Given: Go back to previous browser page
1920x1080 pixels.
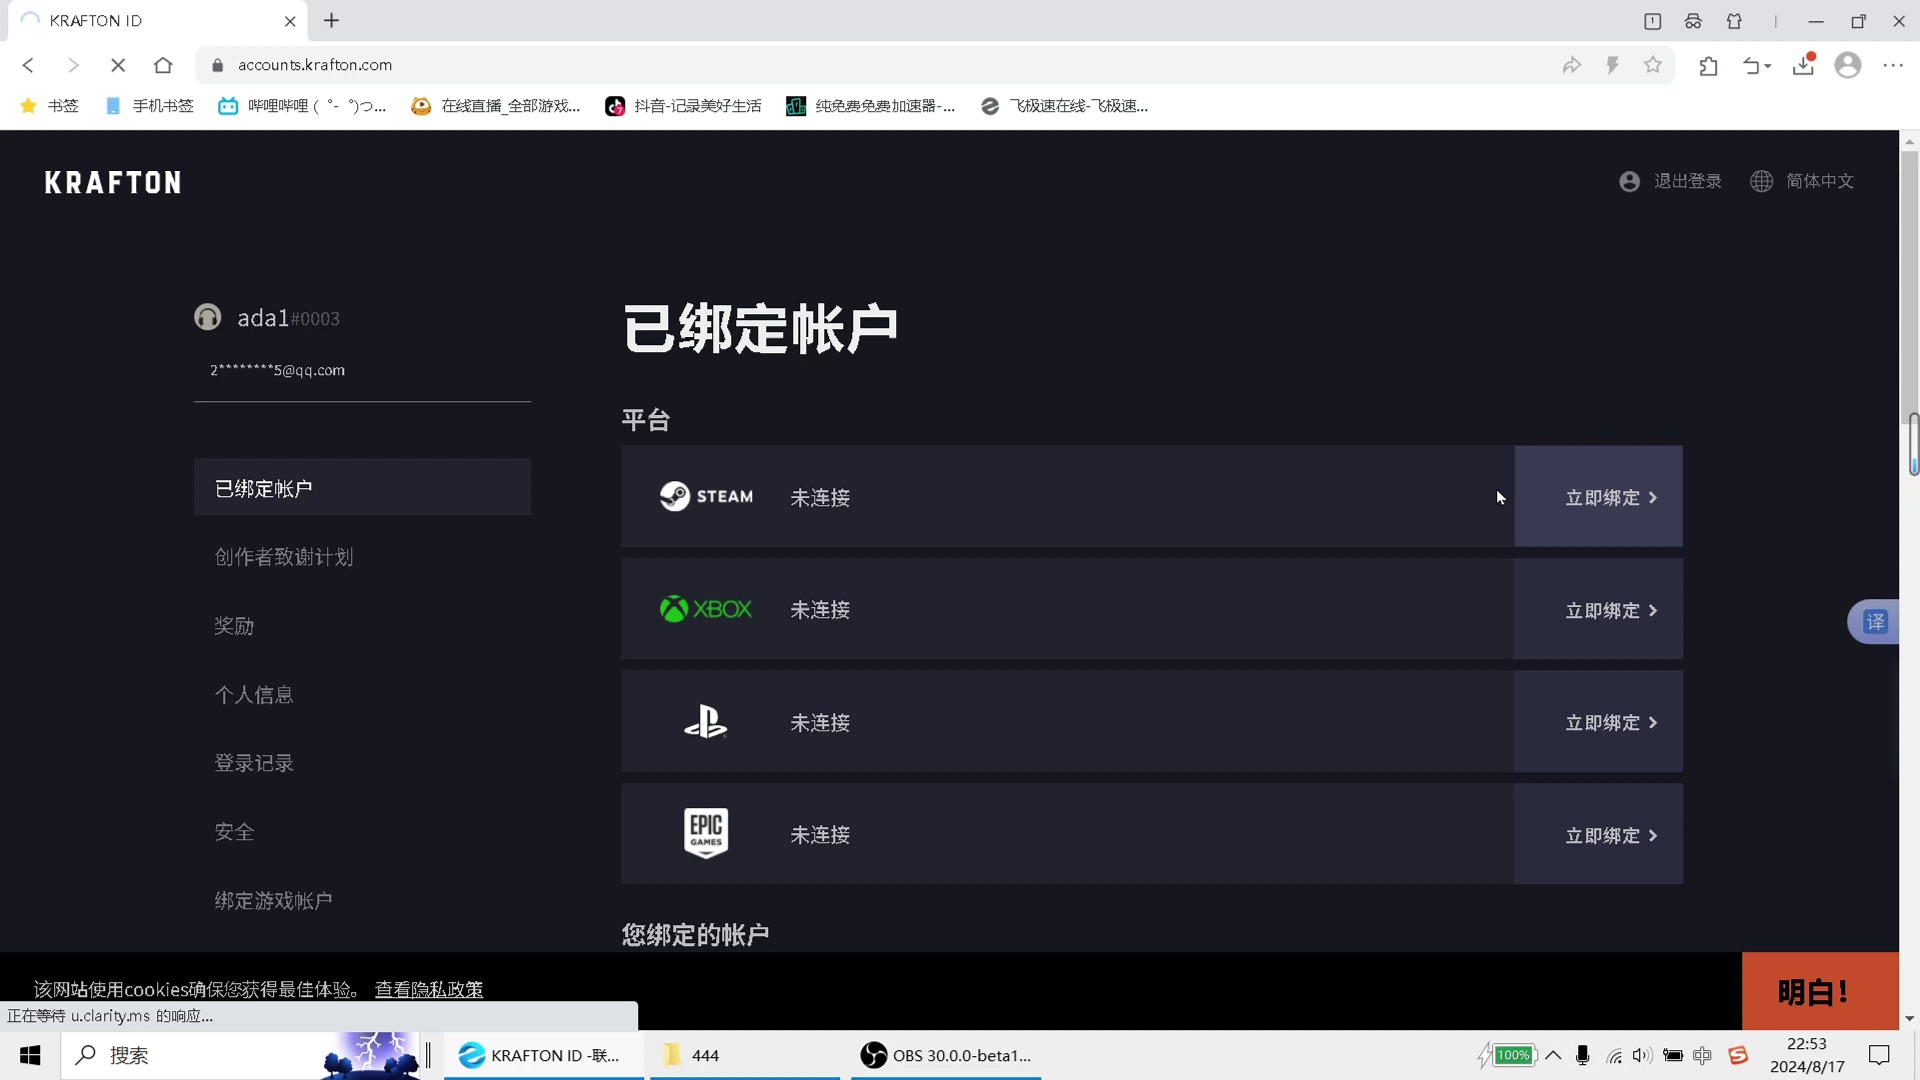Looking at the screenshot, I should pos(28,65).
